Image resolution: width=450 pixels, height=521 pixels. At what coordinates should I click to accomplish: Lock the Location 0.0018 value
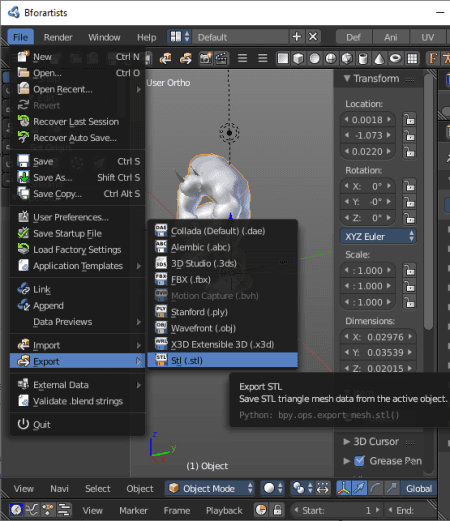(409, 119)
